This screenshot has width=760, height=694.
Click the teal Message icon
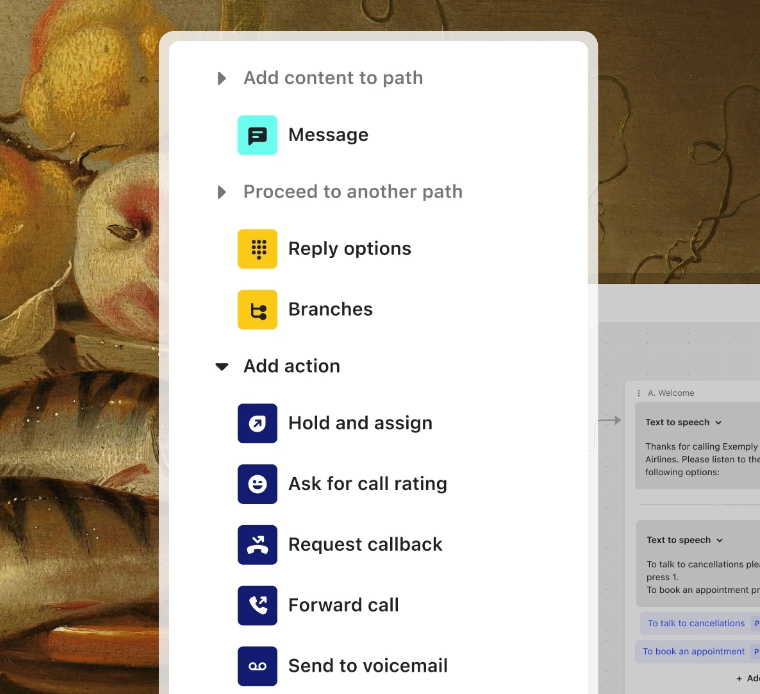tap(257, 135)
